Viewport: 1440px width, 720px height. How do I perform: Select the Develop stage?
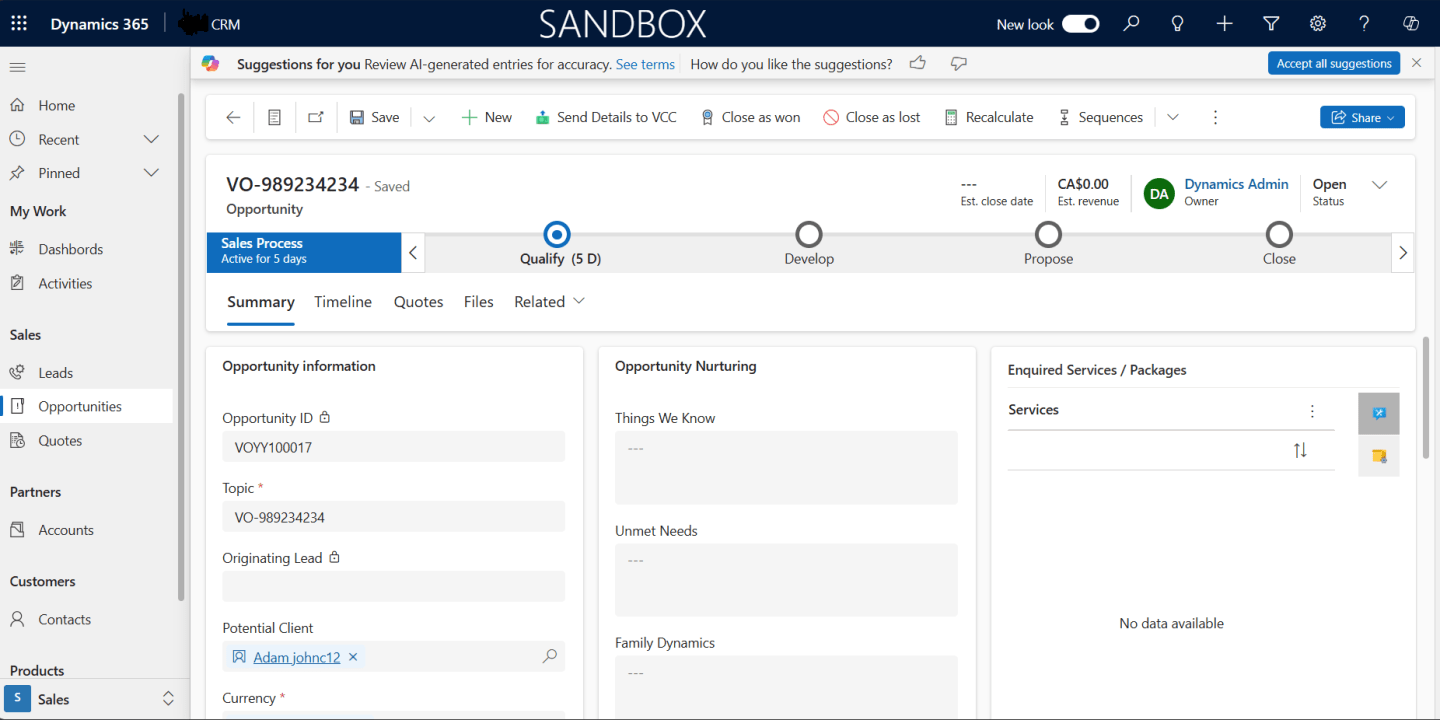coord(808,235)
